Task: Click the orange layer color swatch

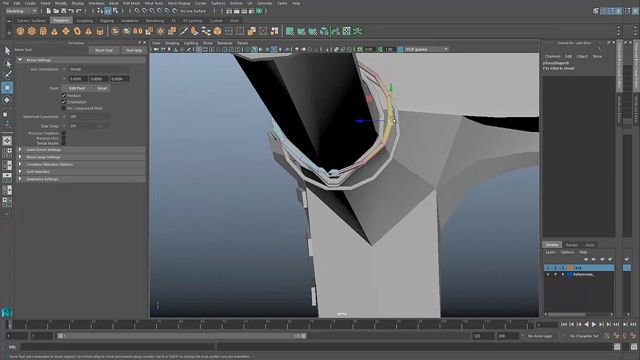Action: pos(570,268)
